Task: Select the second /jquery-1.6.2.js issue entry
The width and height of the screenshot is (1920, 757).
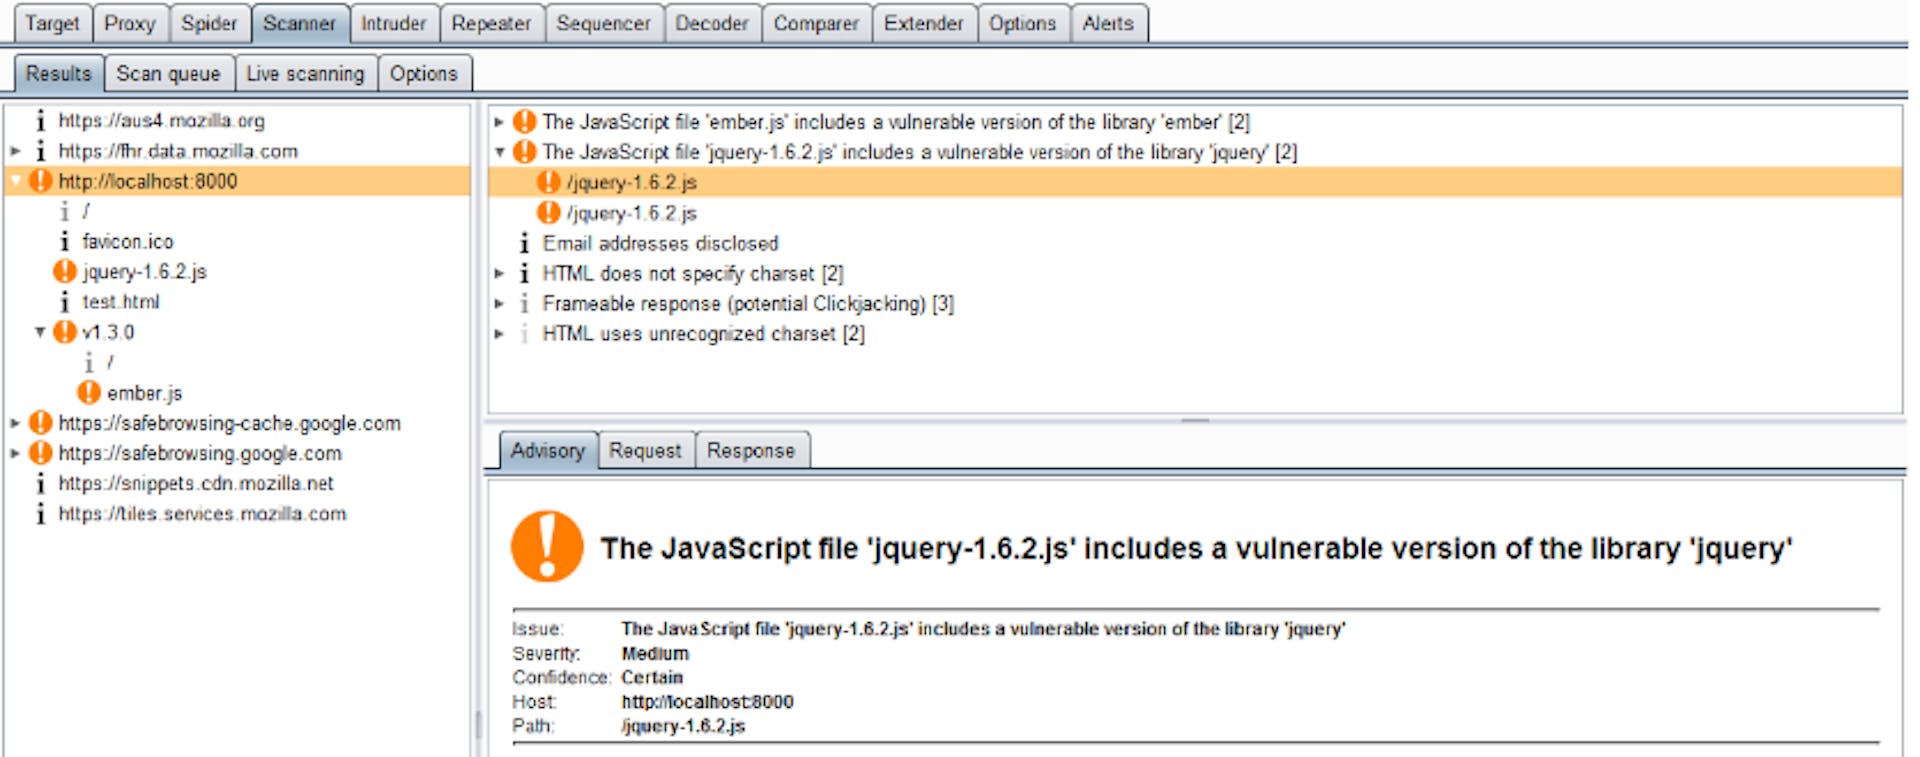Action: coord(631,213)
